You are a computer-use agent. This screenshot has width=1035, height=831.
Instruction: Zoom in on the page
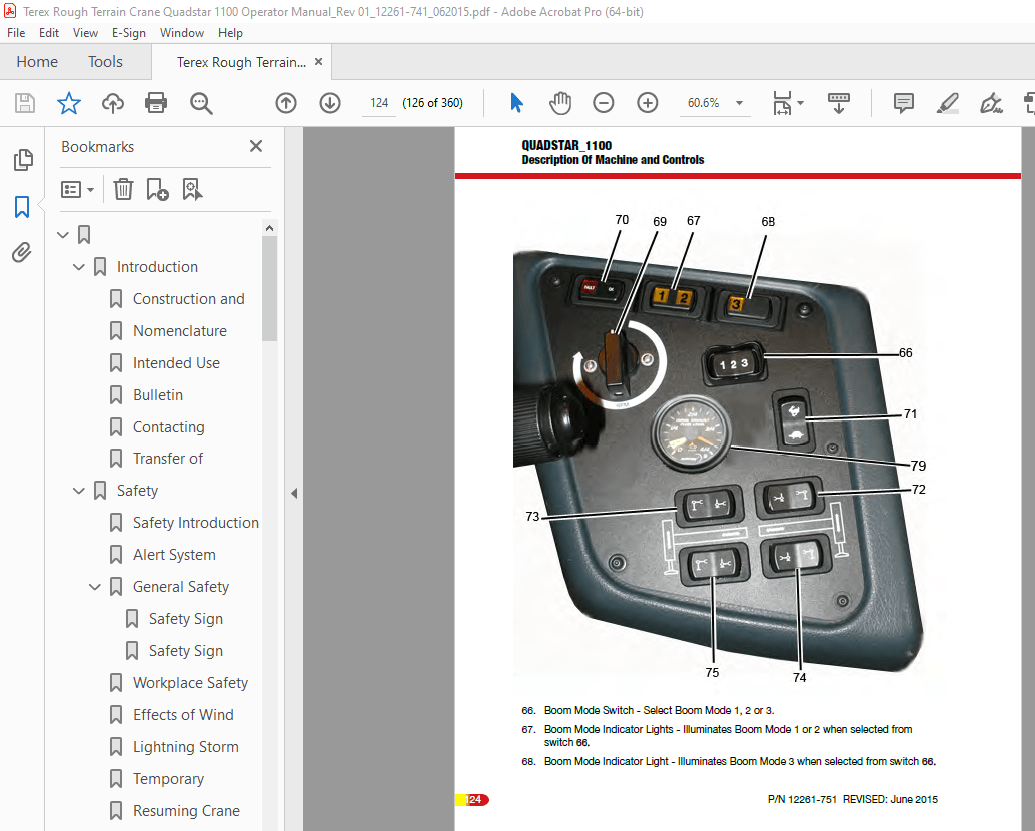coord(648,103)
